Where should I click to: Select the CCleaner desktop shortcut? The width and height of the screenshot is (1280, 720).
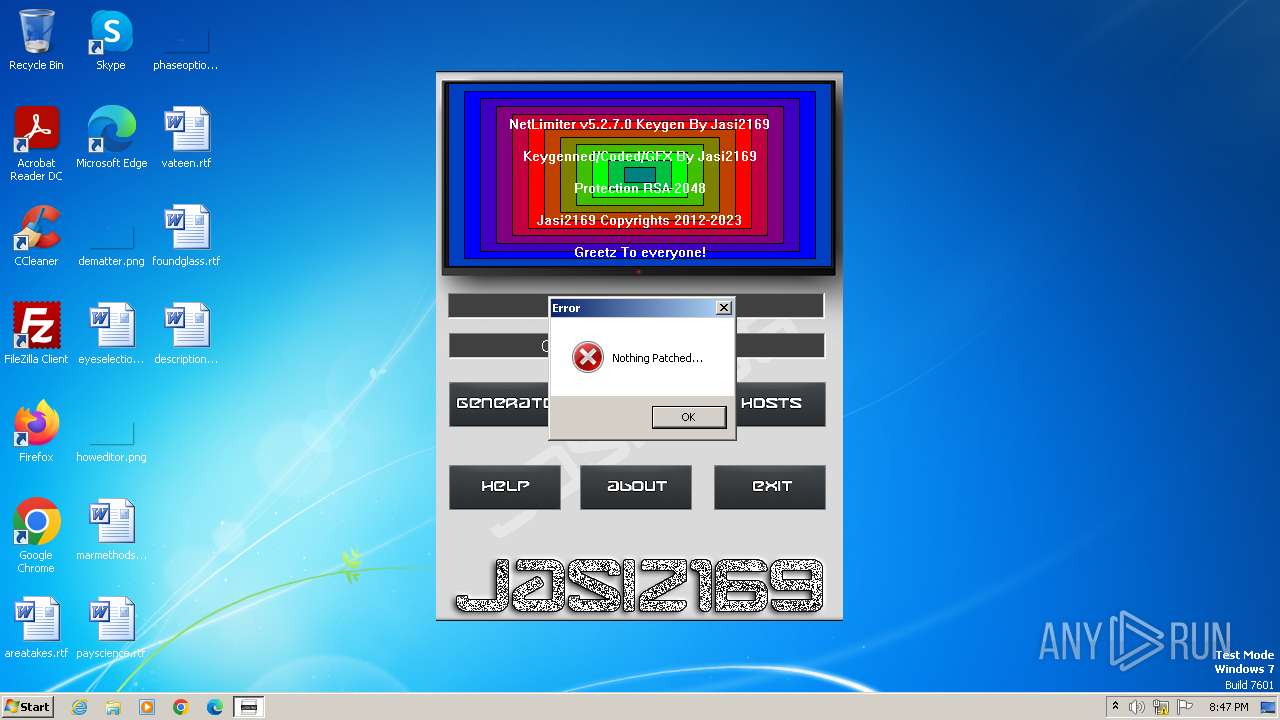tap(36, 236)
